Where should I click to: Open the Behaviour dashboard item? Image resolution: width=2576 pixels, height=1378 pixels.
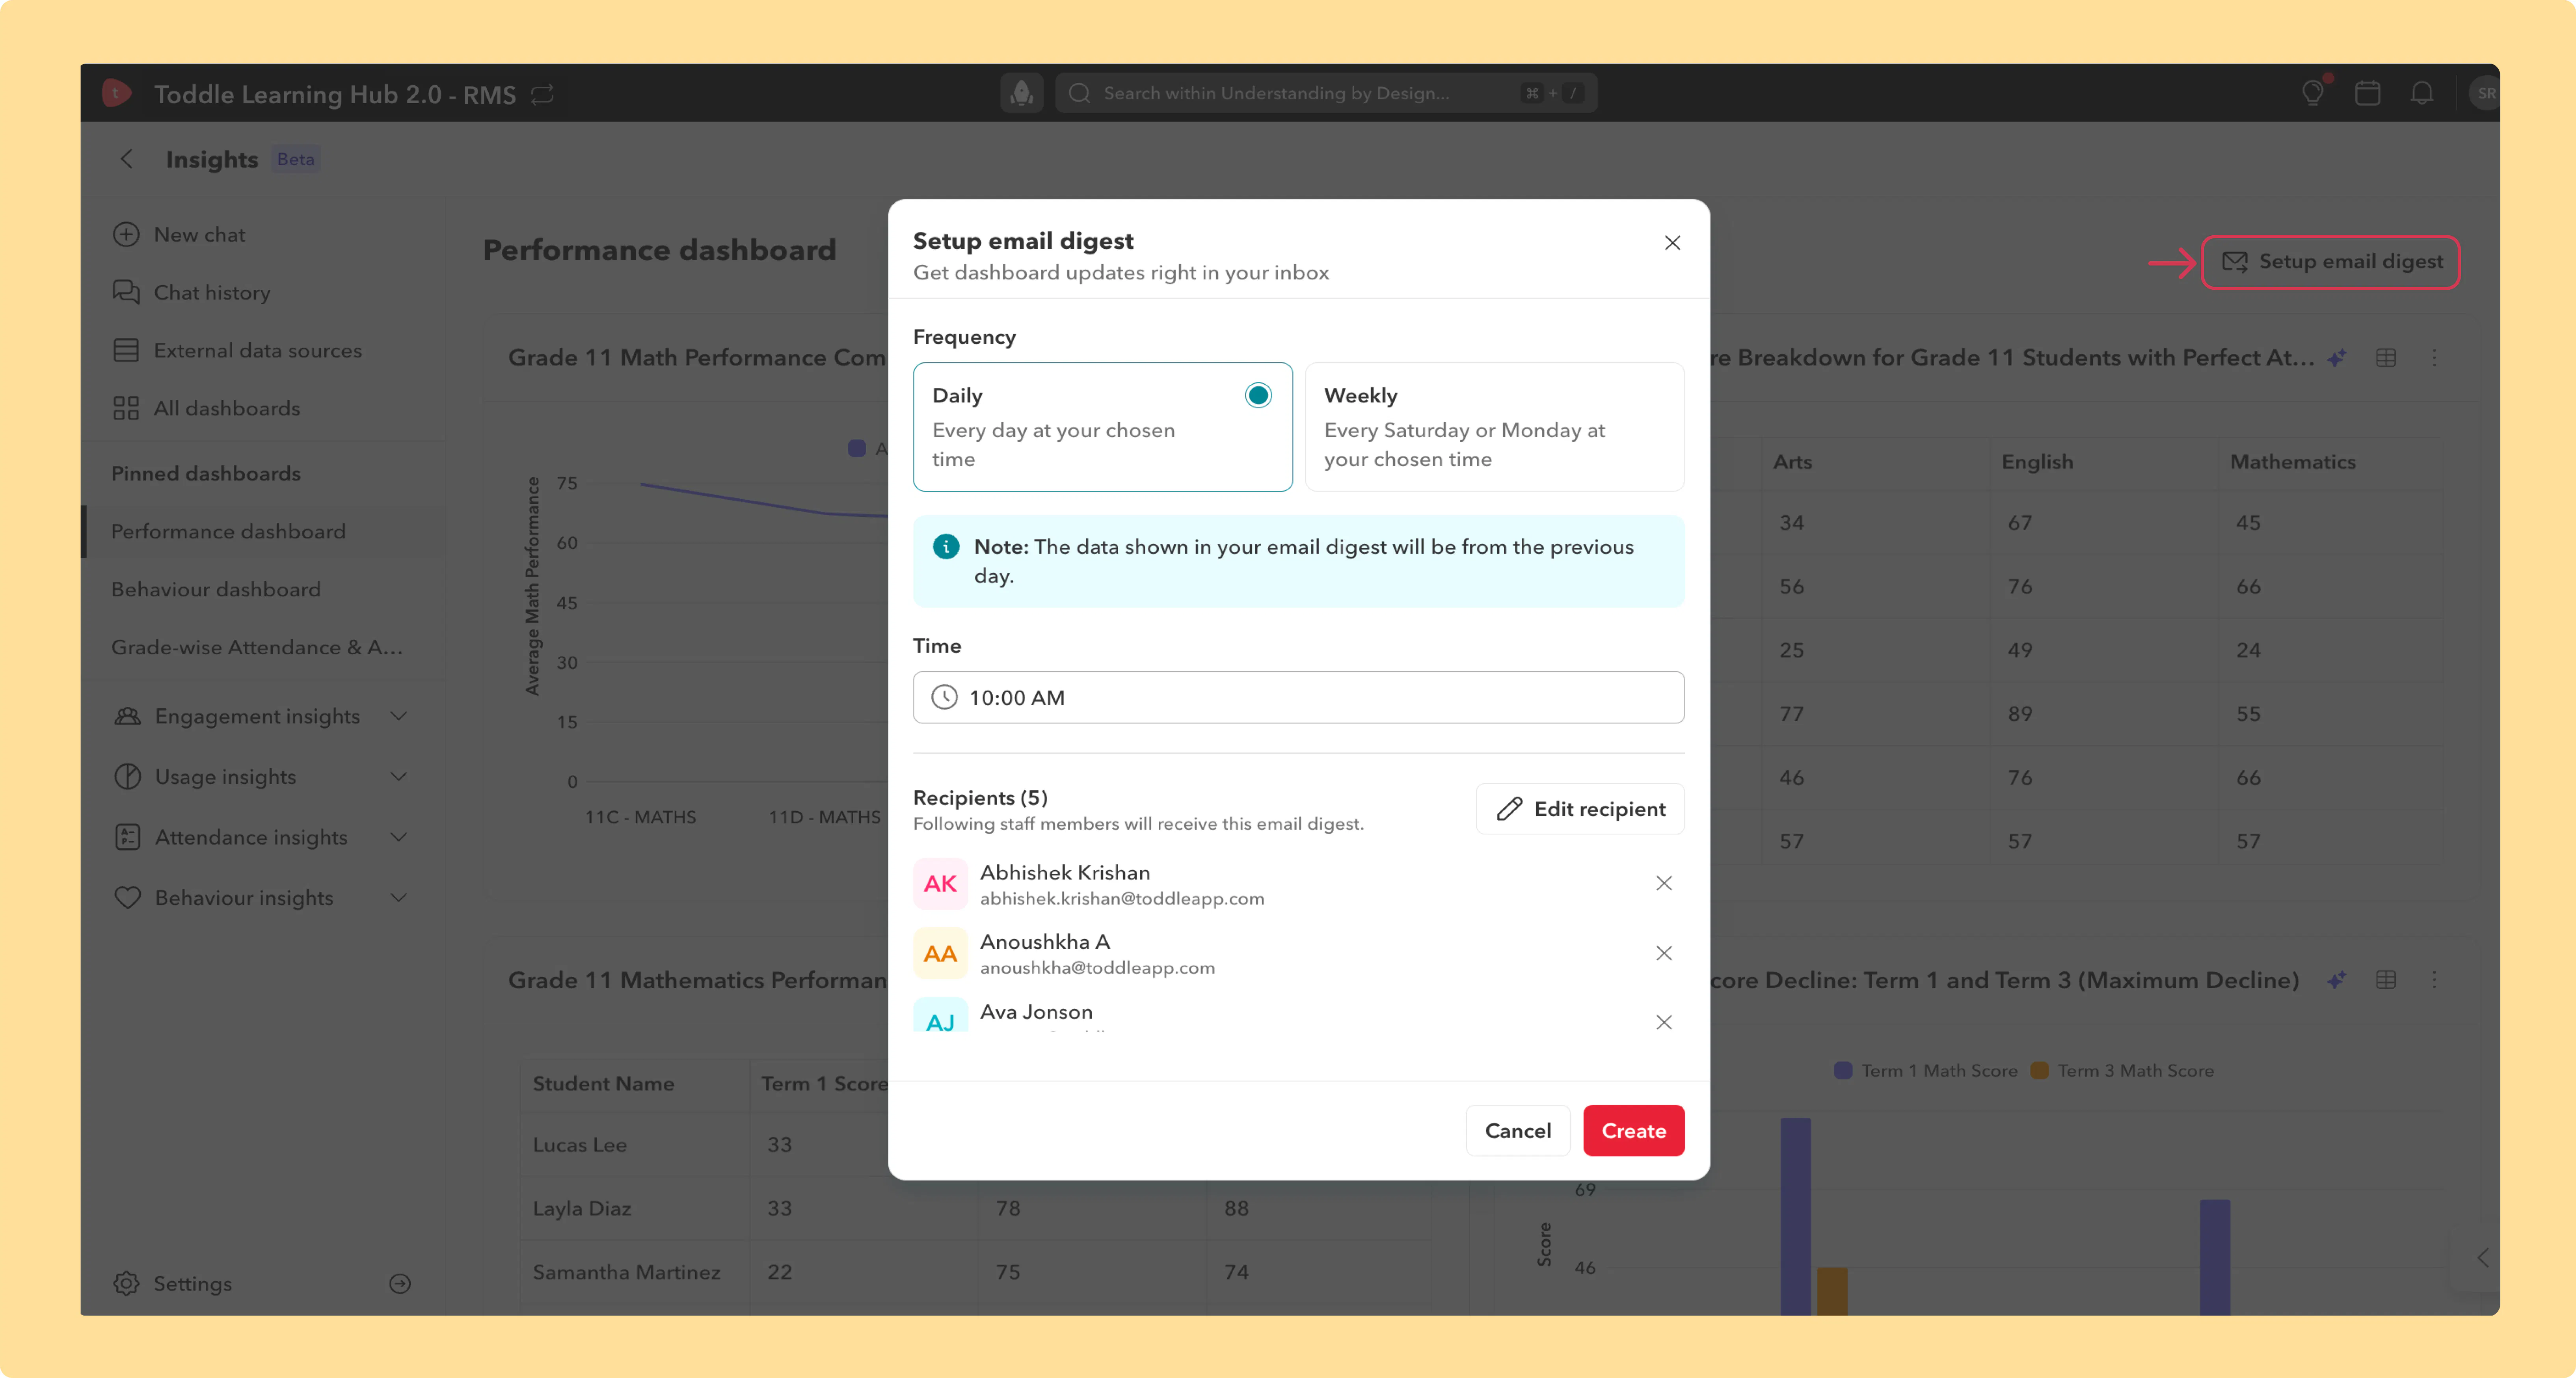216,589
